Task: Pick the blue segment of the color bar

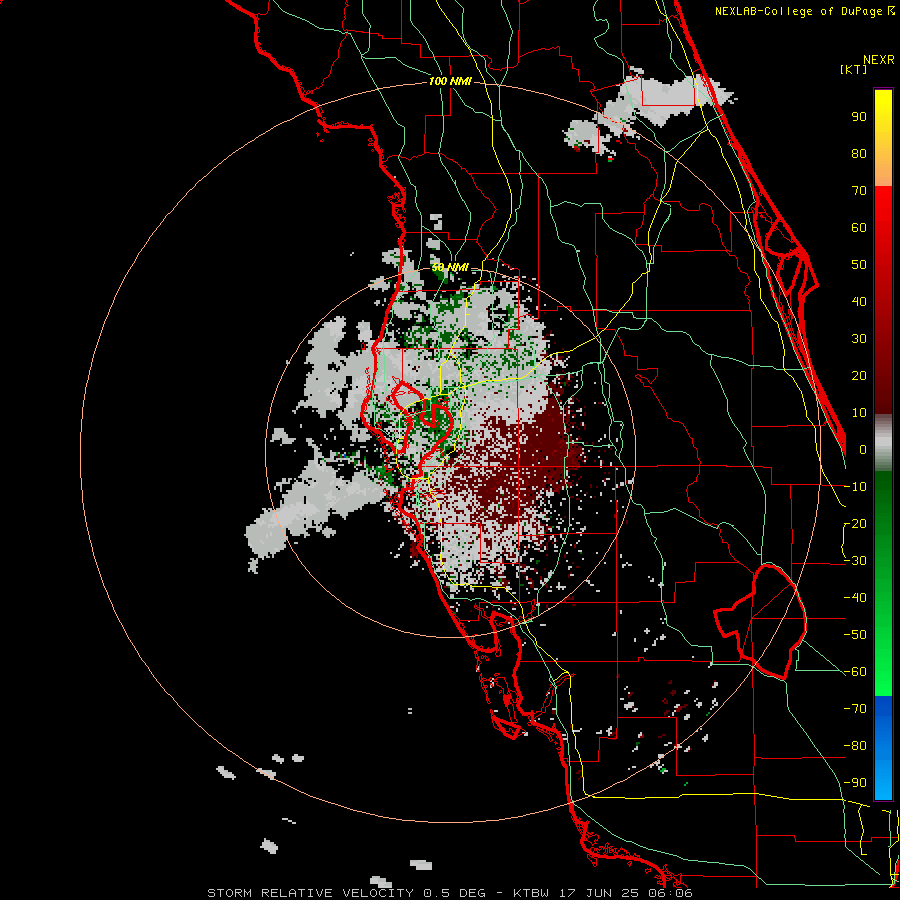Action: pos(883,748)
